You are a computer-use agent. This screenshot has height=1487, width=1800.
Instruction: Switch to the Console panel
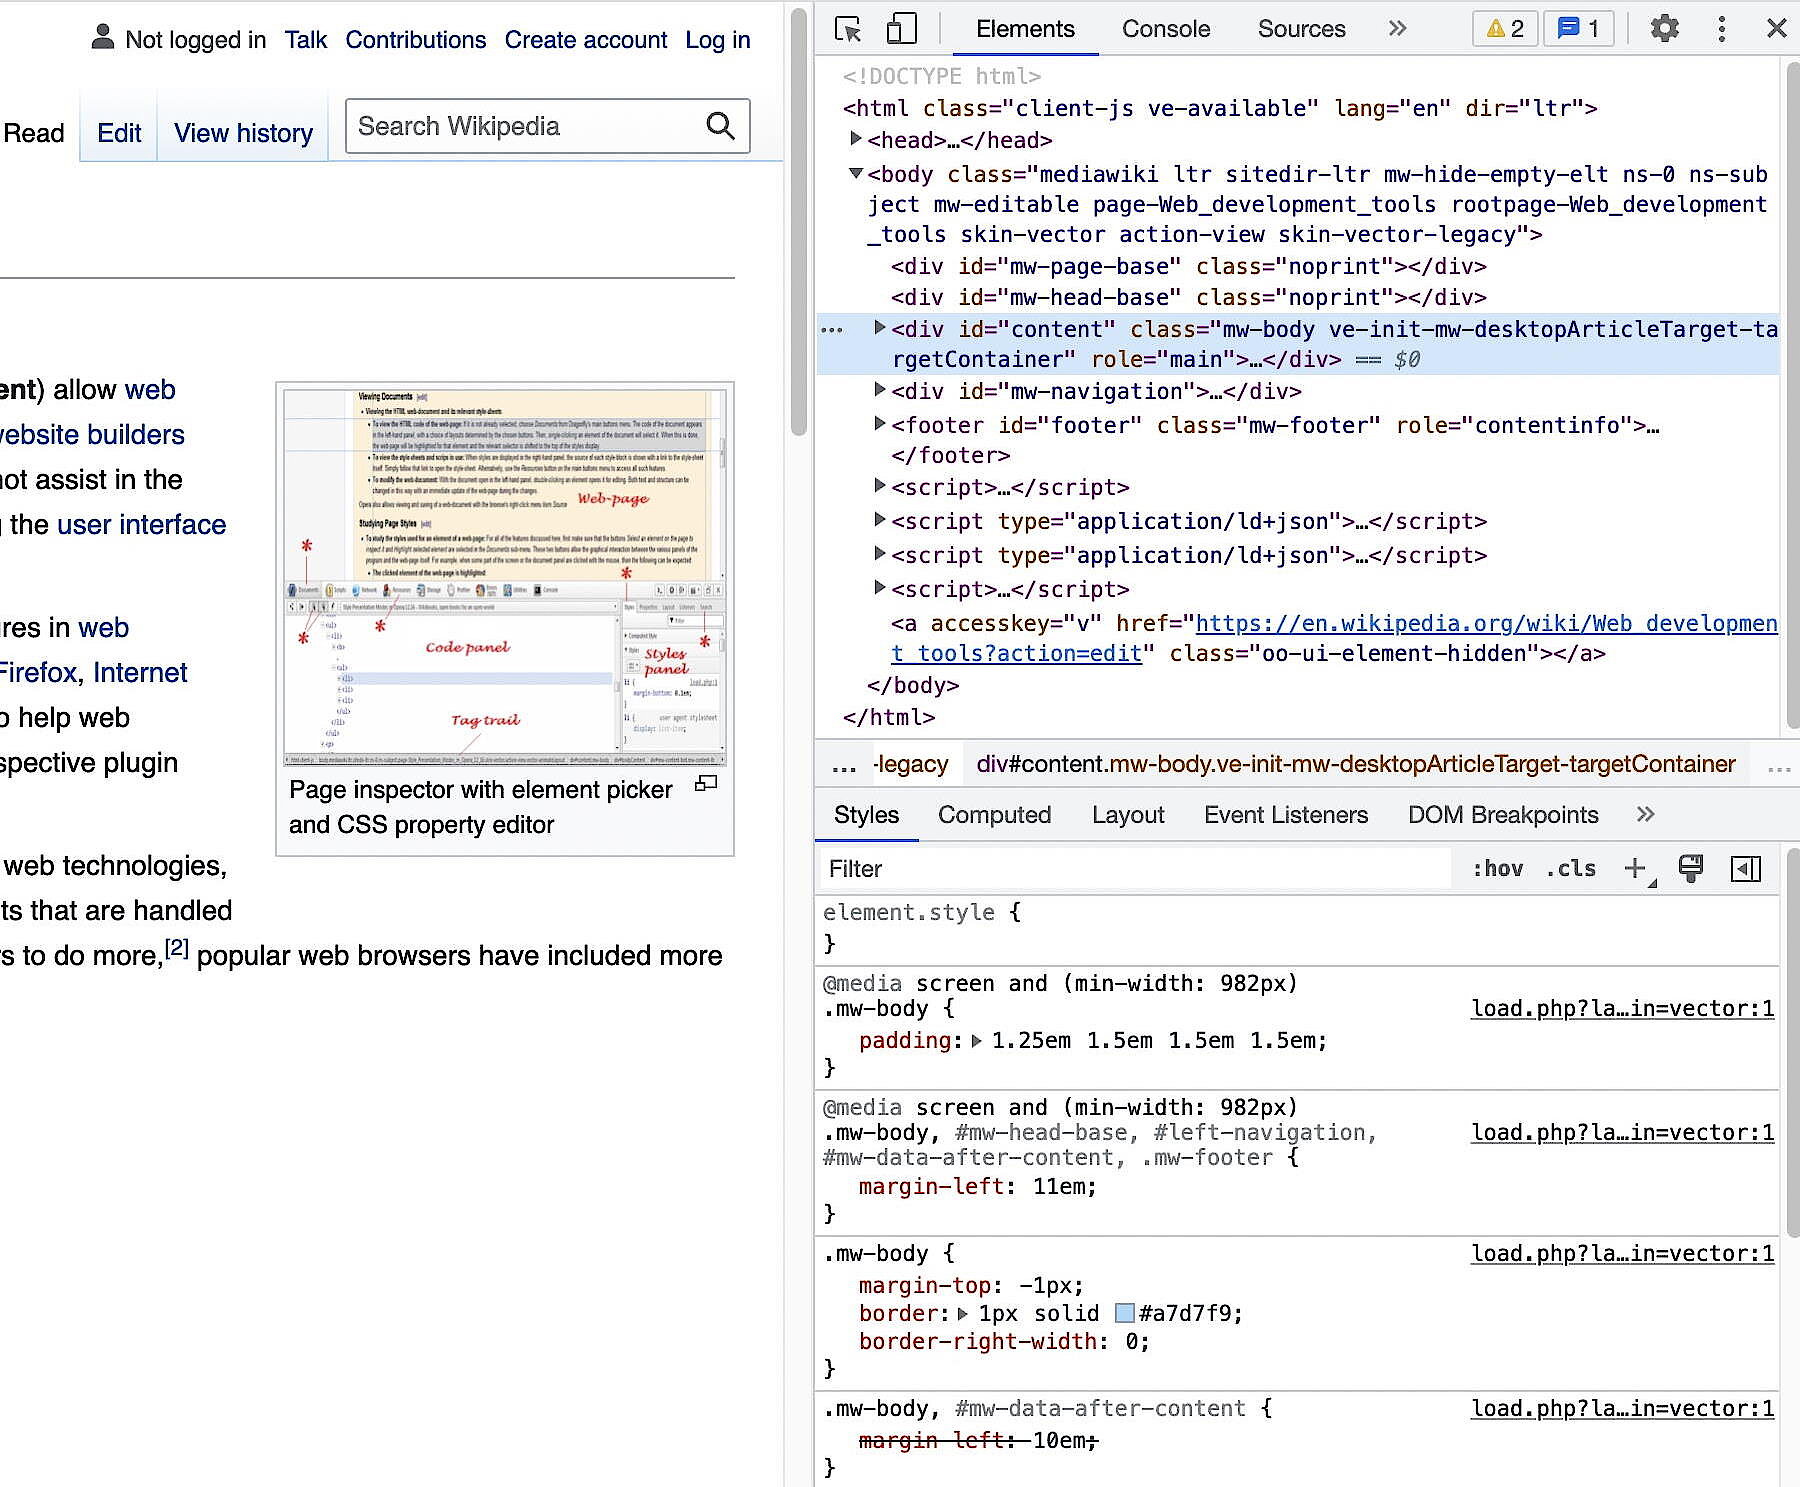(1165, 28)
